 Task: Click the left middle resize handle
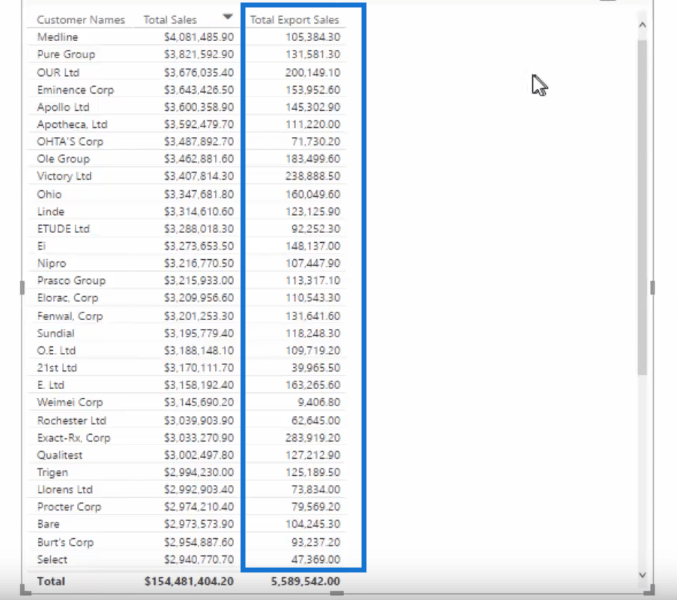click(x=22, y=287)
